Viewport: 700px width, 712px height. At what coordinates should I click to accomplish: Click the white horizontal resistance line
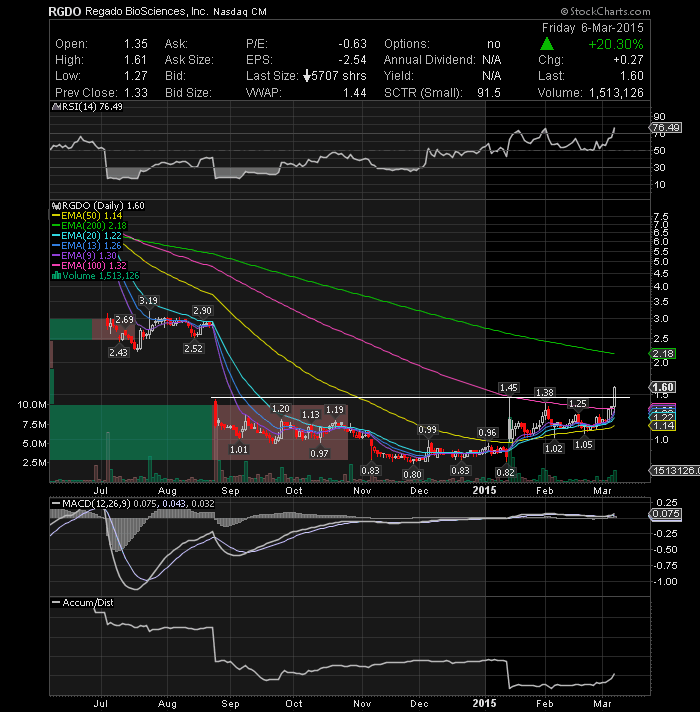[420, 398]
